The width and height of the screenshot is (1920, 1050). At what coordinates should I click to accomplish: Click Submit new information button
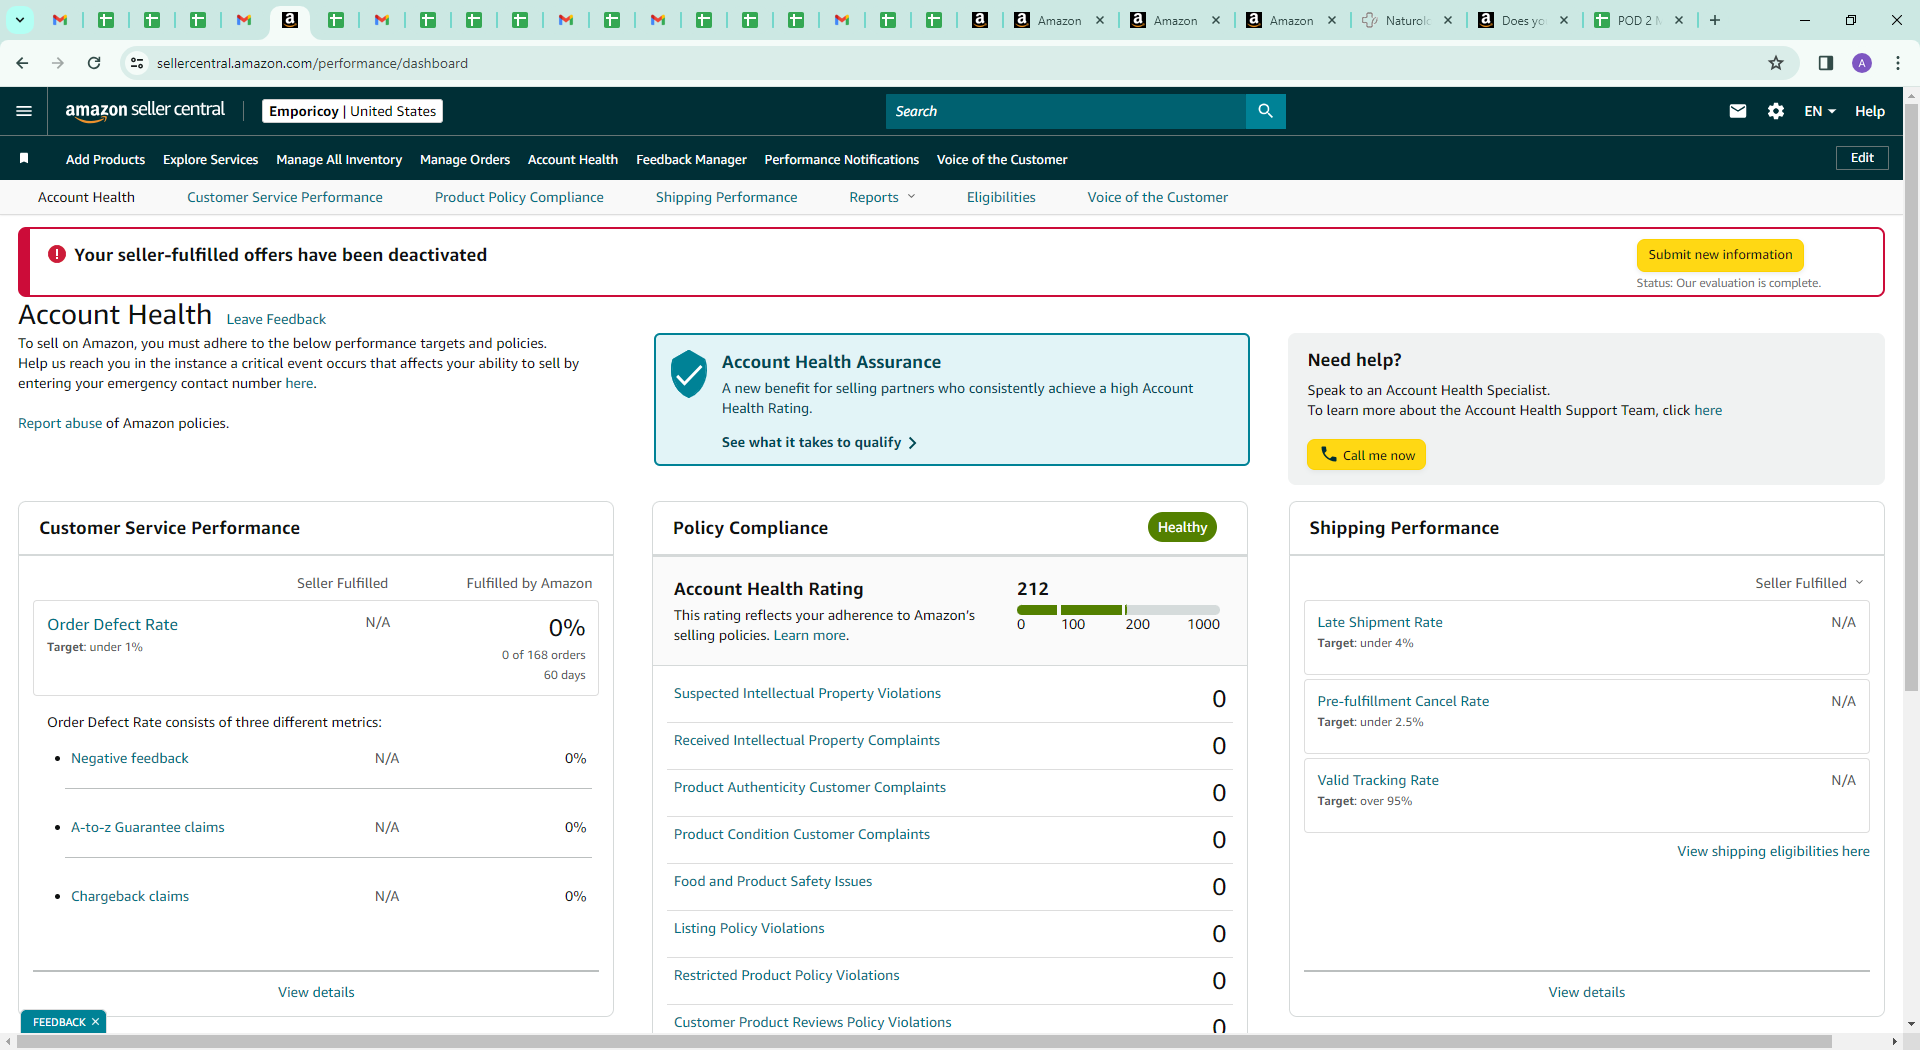pyautogui.click(x=1720, y=255)
